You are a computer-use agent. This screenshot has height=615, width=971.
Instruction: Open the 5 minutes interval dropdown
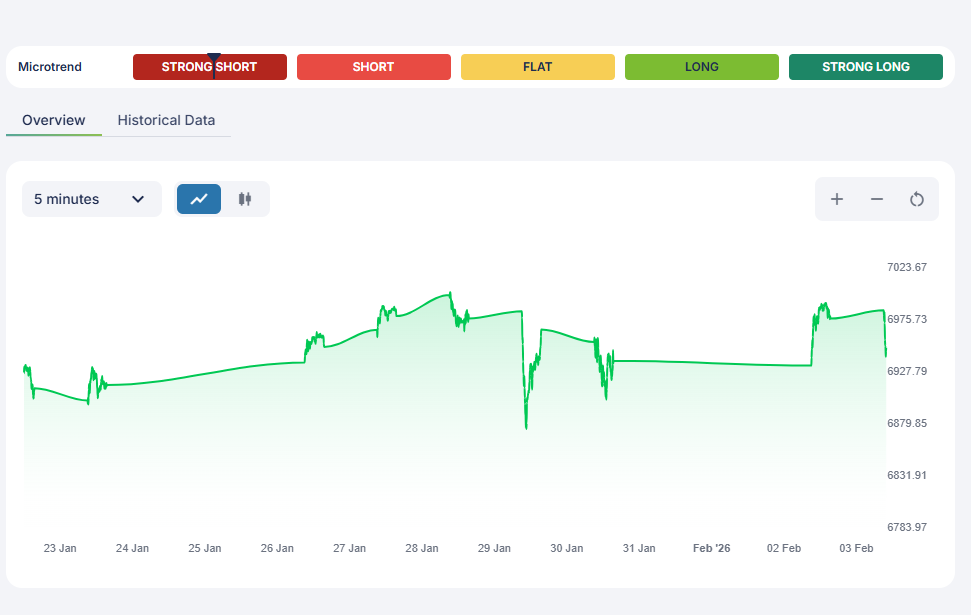tap(91, 199)
